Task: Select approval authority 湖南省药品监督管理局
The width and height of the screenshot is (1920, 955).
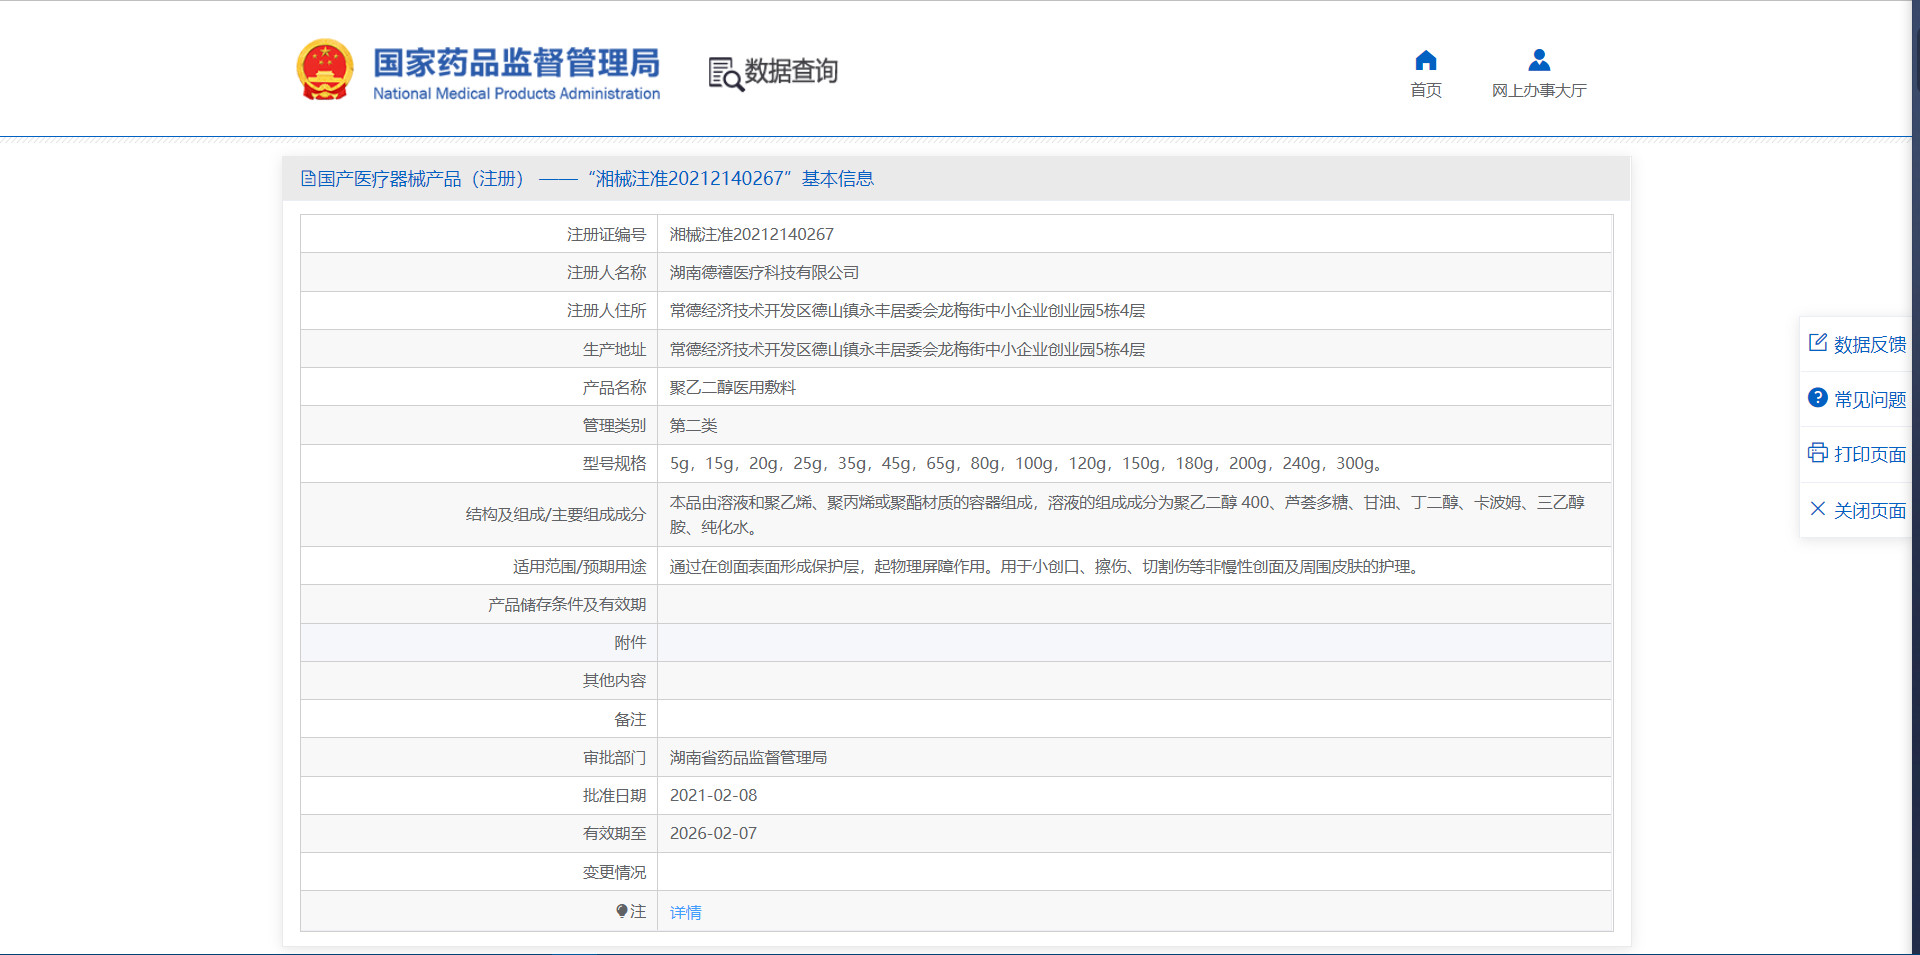Action: (x=749, y=757)
